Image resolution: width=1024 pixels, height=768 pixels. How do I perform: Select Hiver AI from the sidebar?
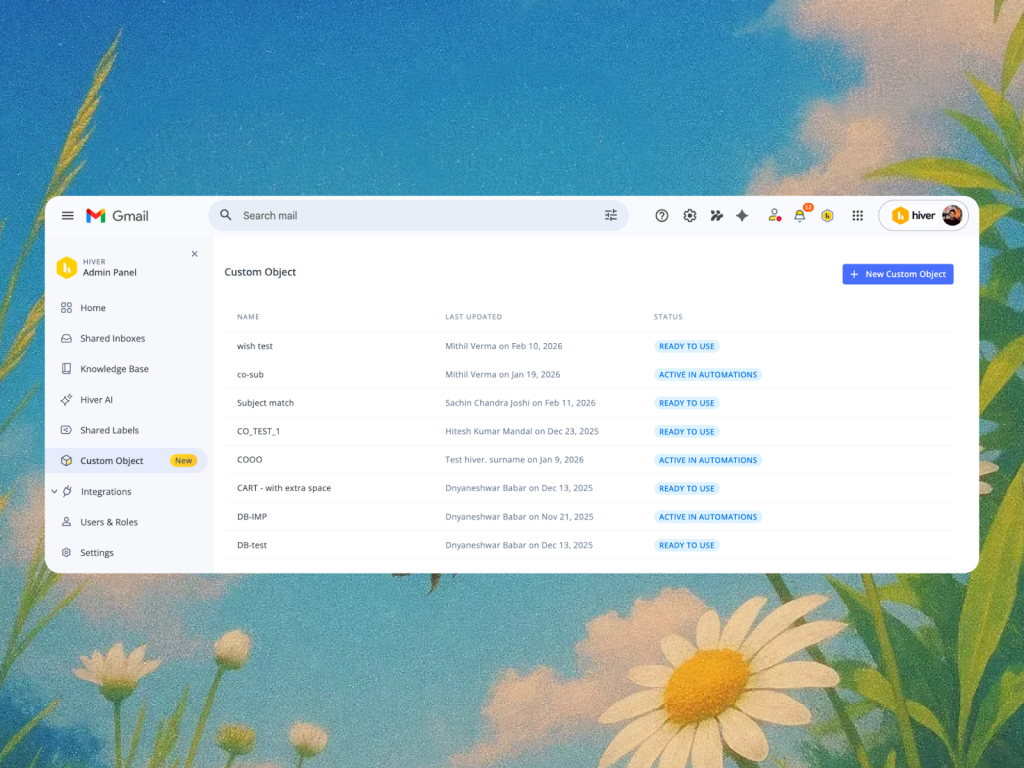tap(96, 400)
